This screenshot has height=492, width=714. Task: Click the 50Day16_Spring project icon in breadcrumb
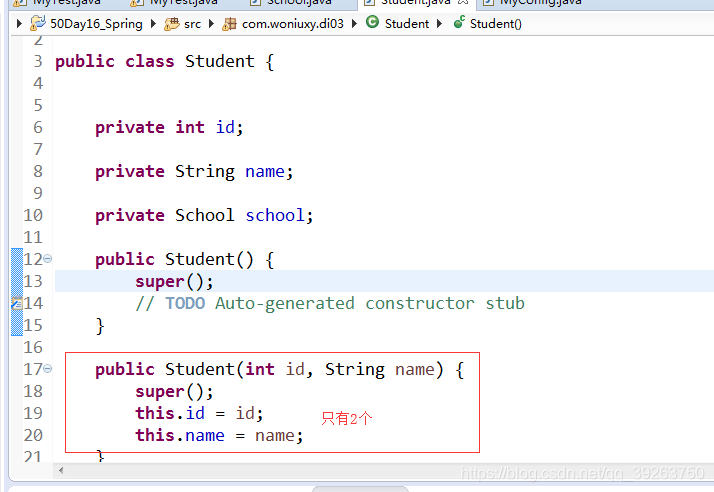37,23
